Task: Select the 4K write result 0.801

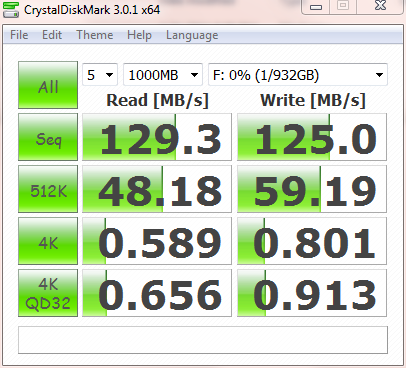Action: click(312, 241)
